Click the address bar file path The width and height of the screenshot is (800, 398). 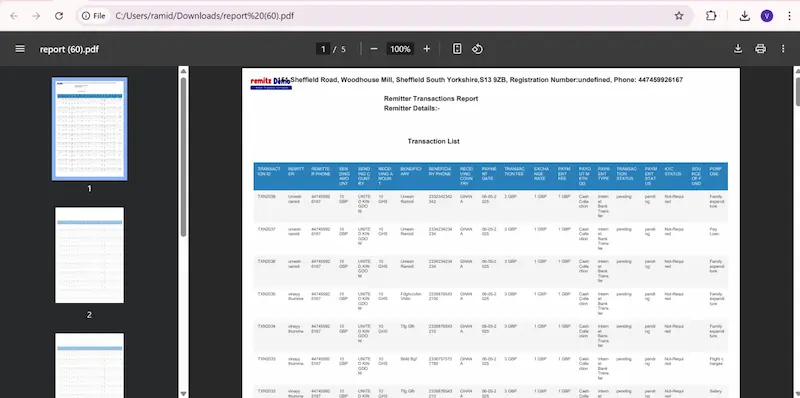[x=205, y=16]
